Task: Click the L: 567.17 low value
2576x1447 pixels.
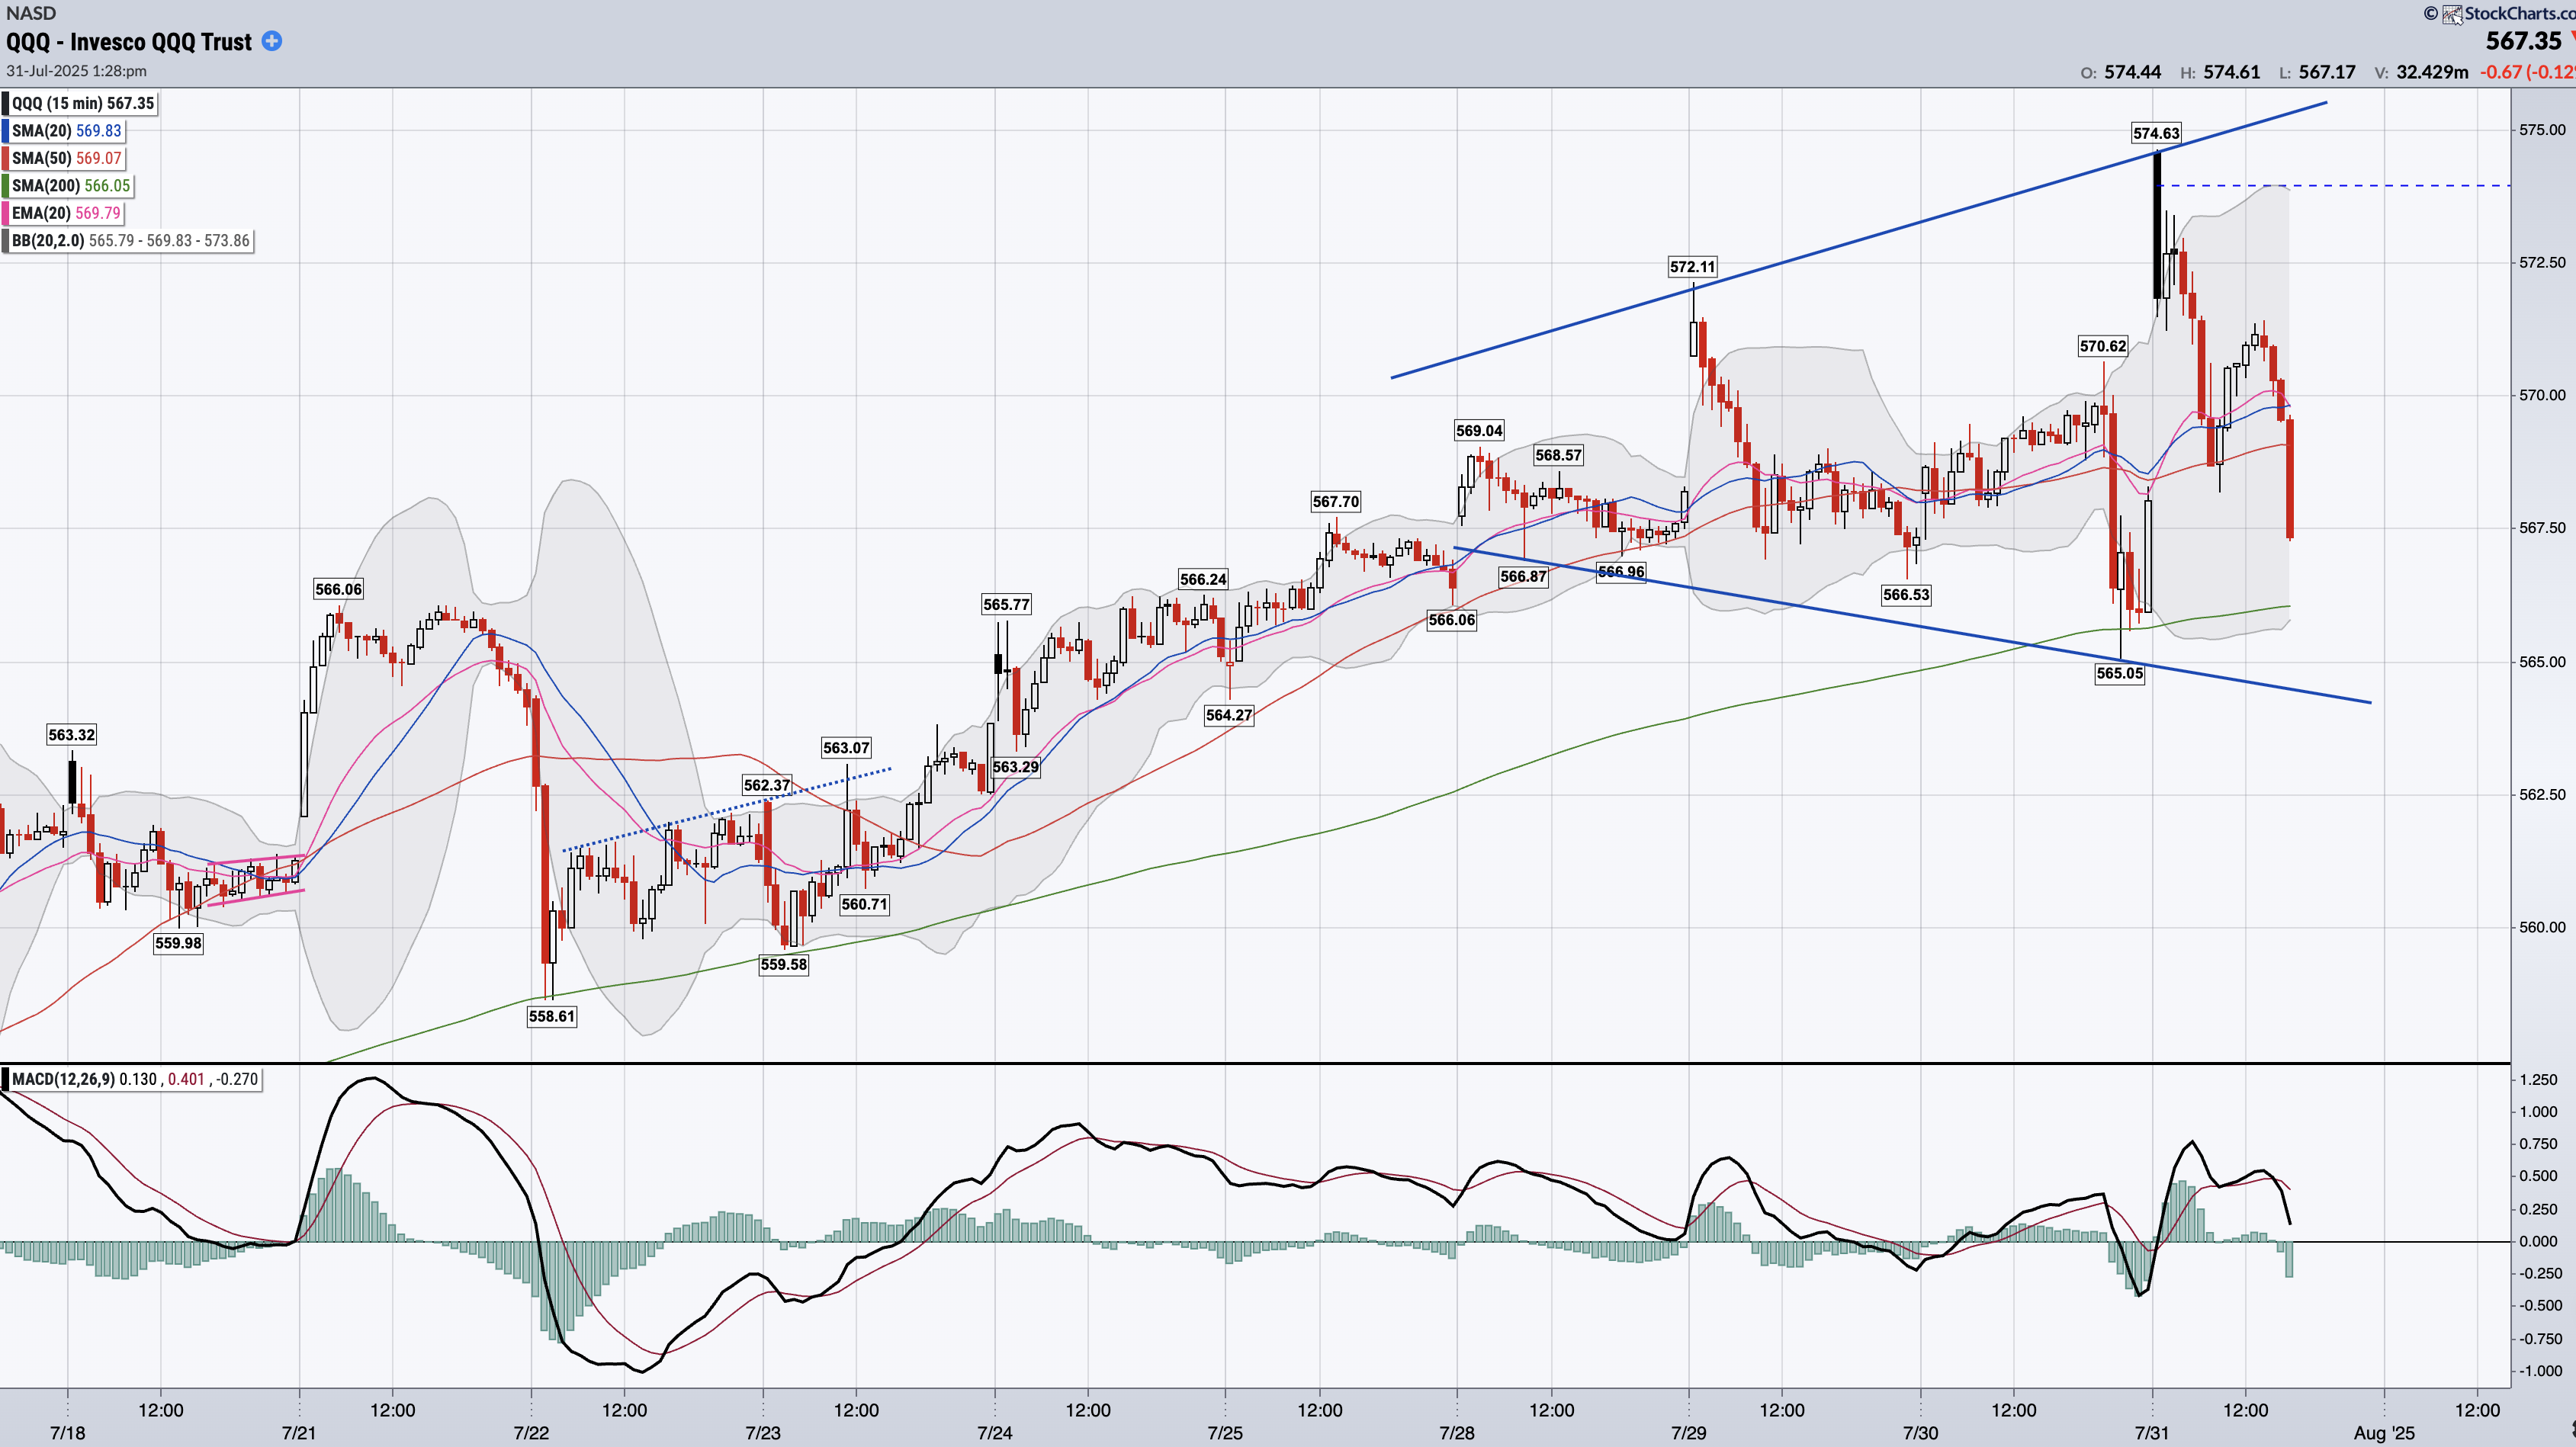Action: (x=2317, y=72)
